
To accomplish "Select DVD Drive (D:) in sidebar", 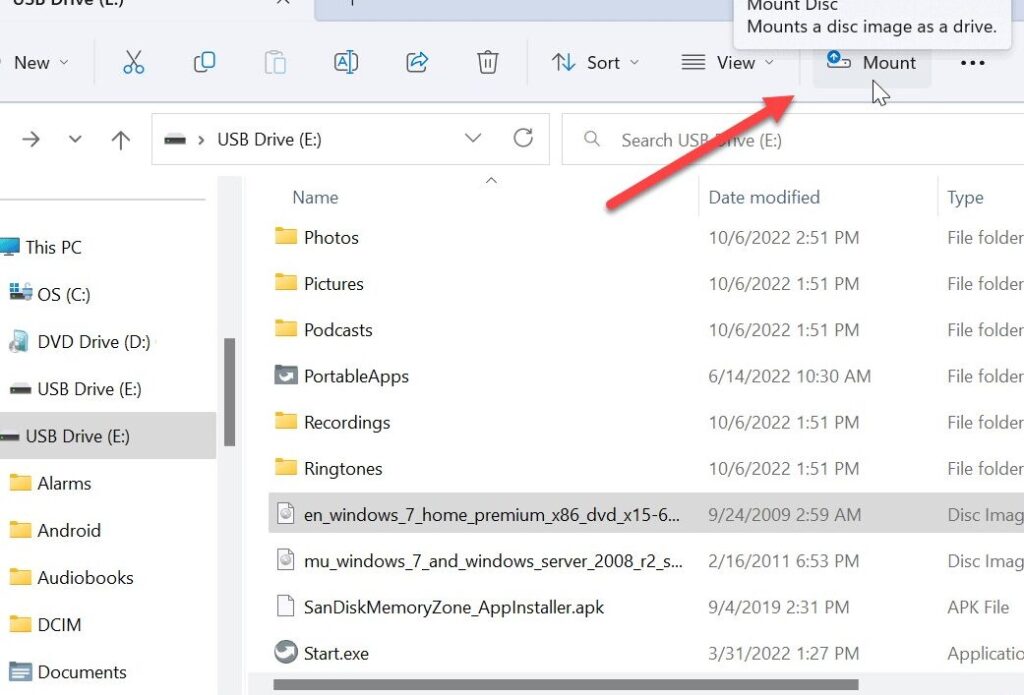I will coord(93,342).
